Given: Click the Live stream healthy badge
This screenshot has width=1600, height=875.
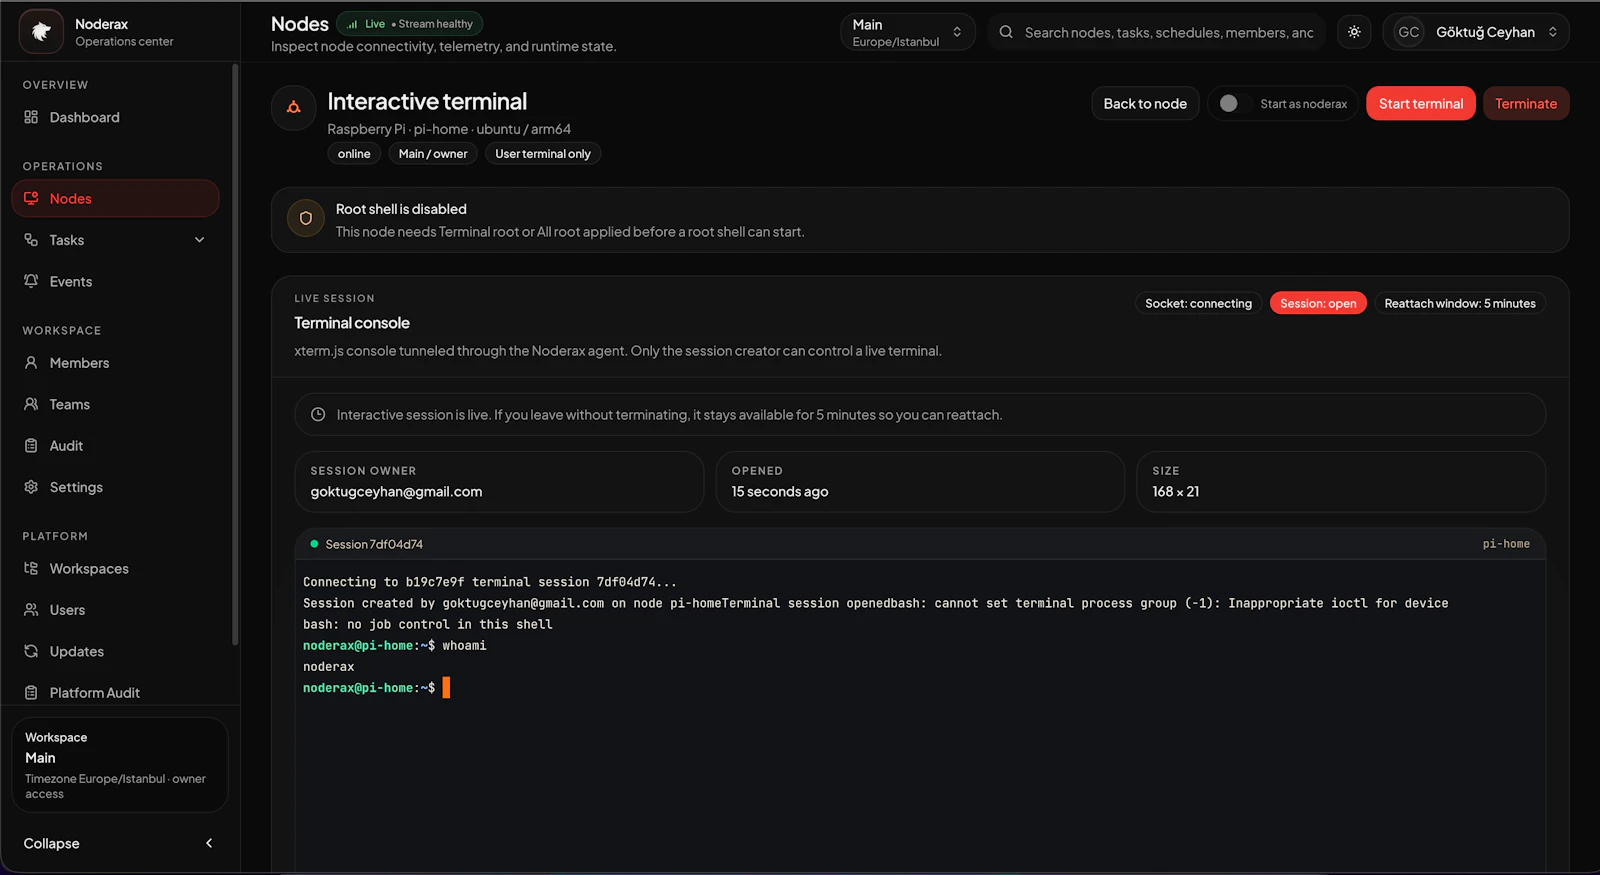Looking at the screenshot, I should [x=410, y=24].
